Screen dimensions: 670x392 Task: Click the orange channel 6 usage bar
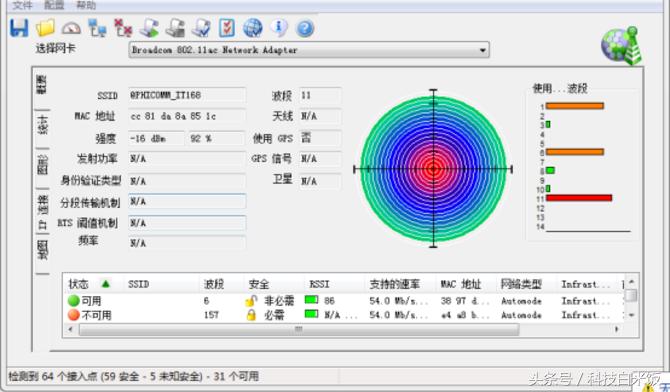coord(575,152)
